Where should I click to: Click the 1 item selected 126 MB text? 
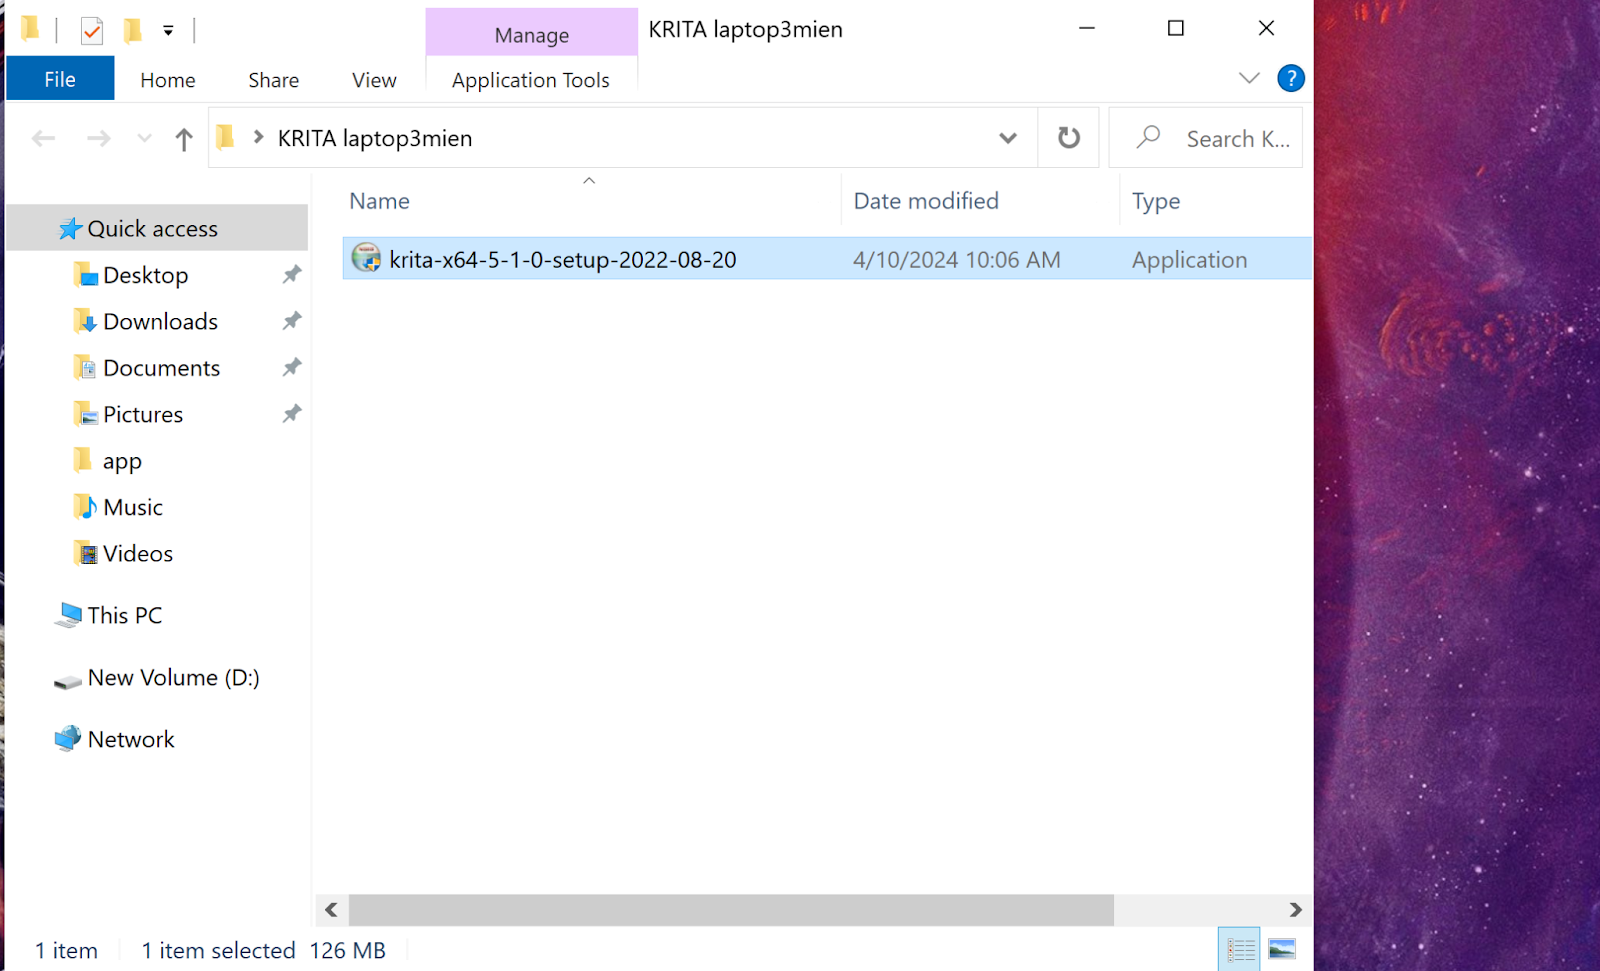point(263,950)
